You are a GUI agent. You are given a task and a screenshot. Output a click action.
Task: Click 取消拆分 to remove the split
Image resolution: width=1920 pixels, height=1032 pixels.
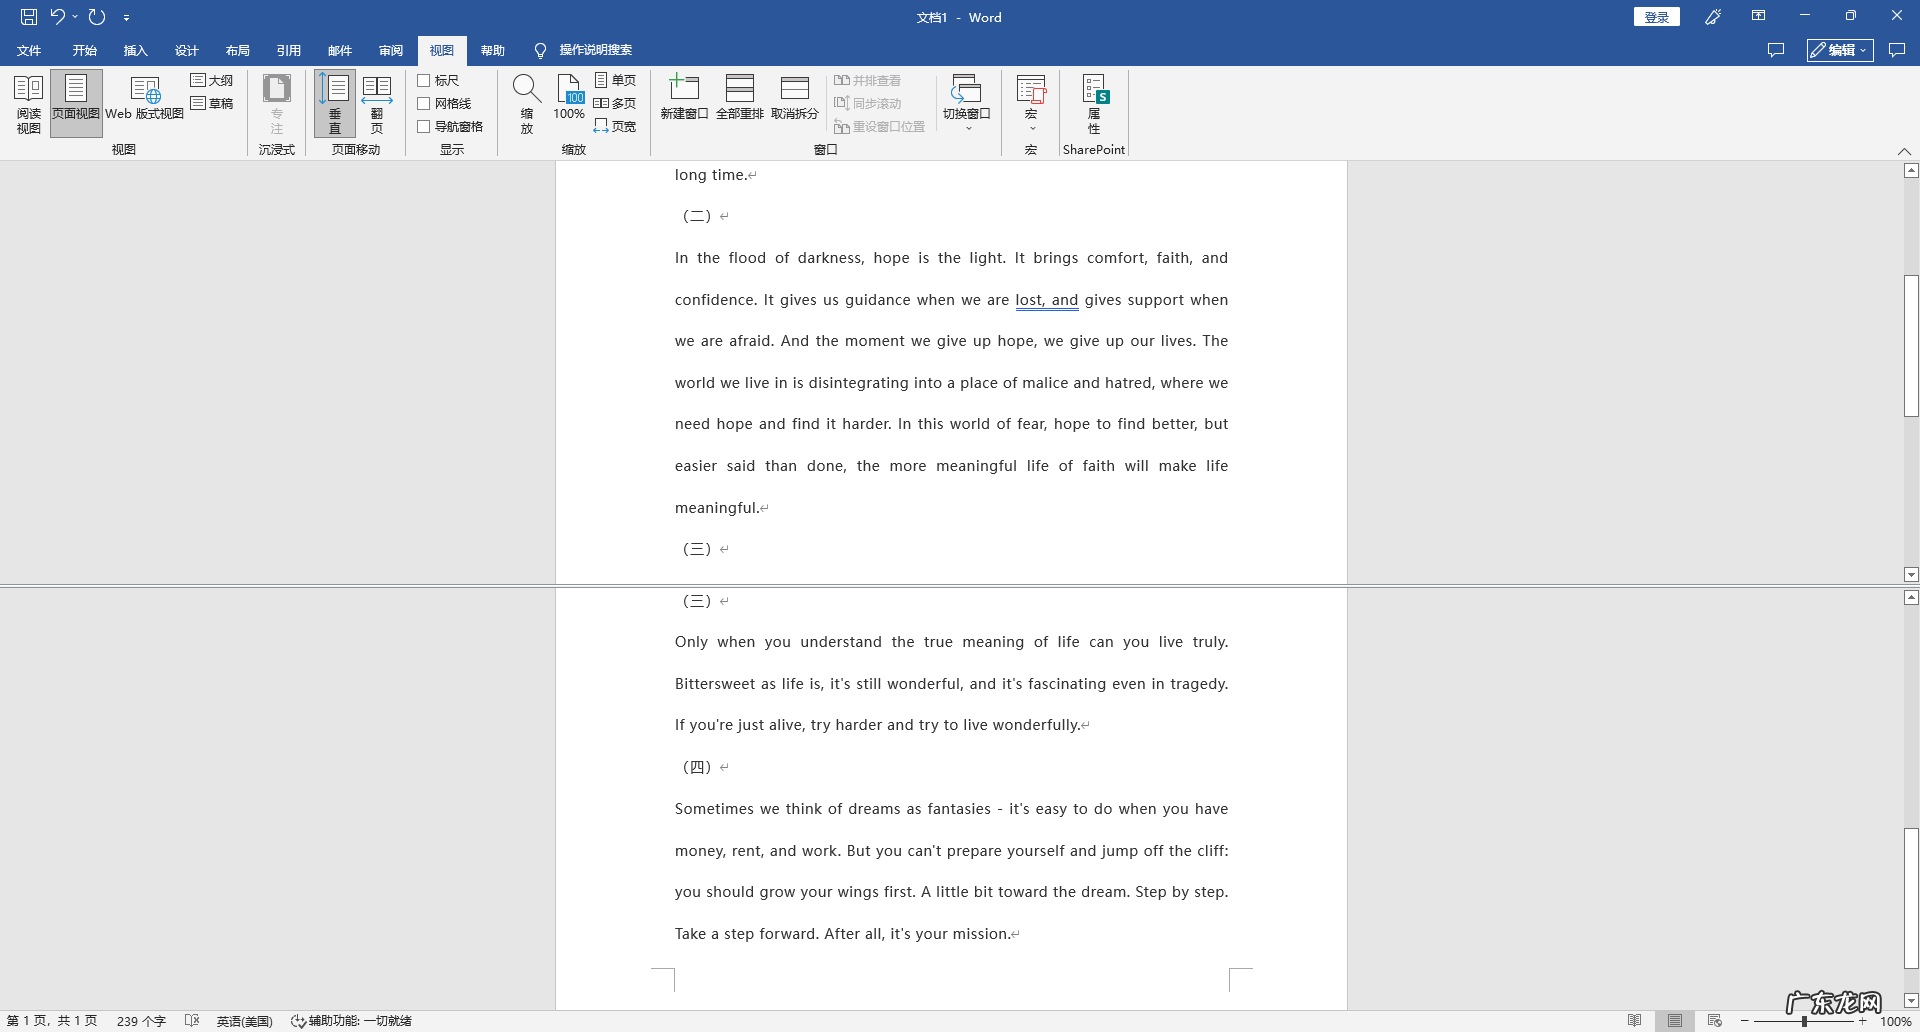pyautogui.click(x=795, y=98)
